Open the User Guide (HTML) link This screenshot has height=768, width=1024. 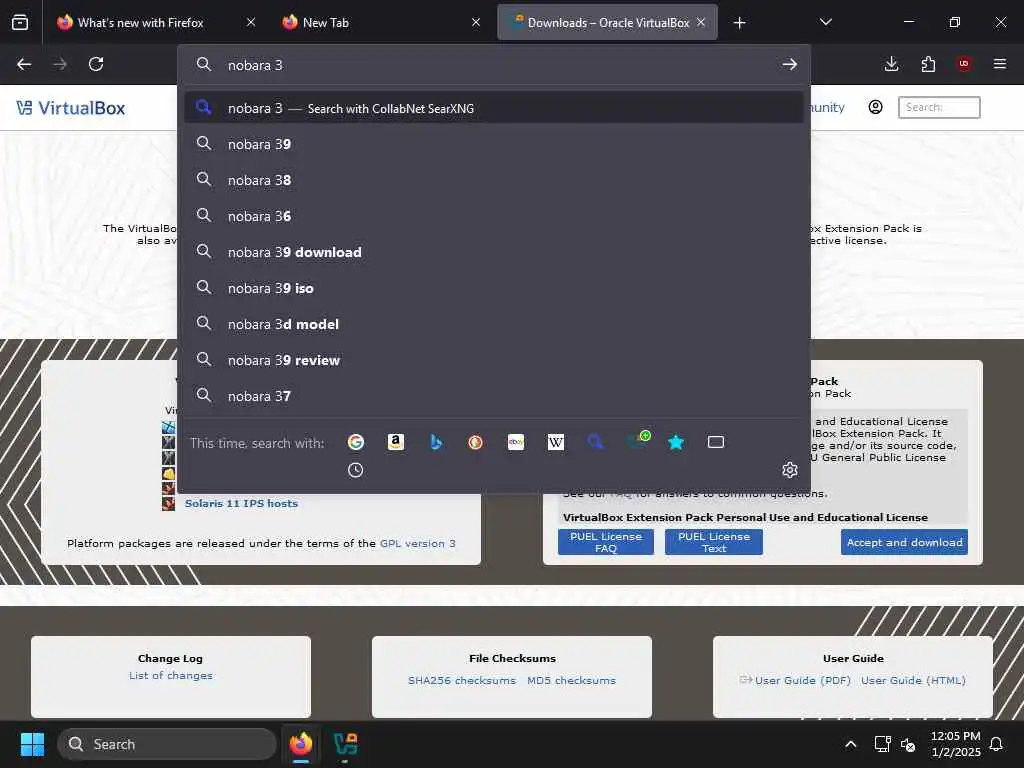(x=913, y=680)
